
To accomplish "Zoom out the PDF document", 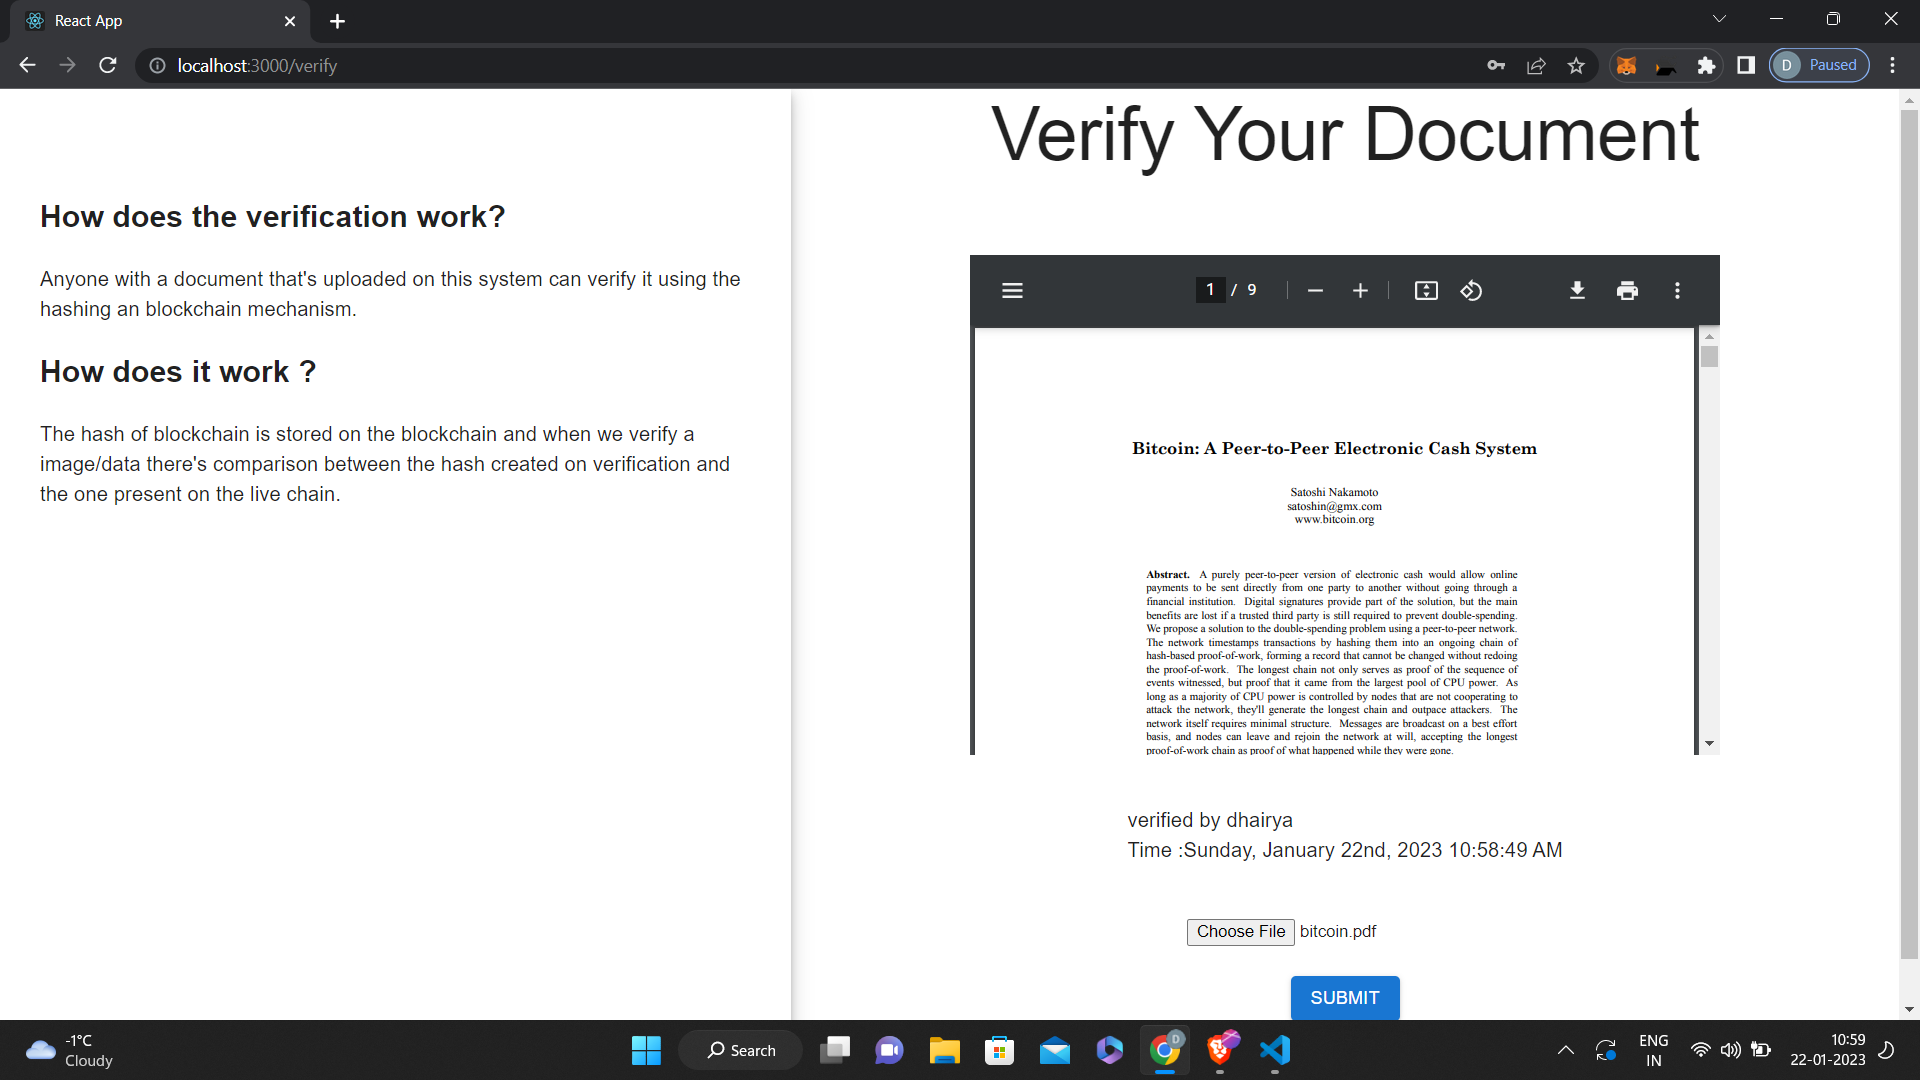I will coord(1315,291).
